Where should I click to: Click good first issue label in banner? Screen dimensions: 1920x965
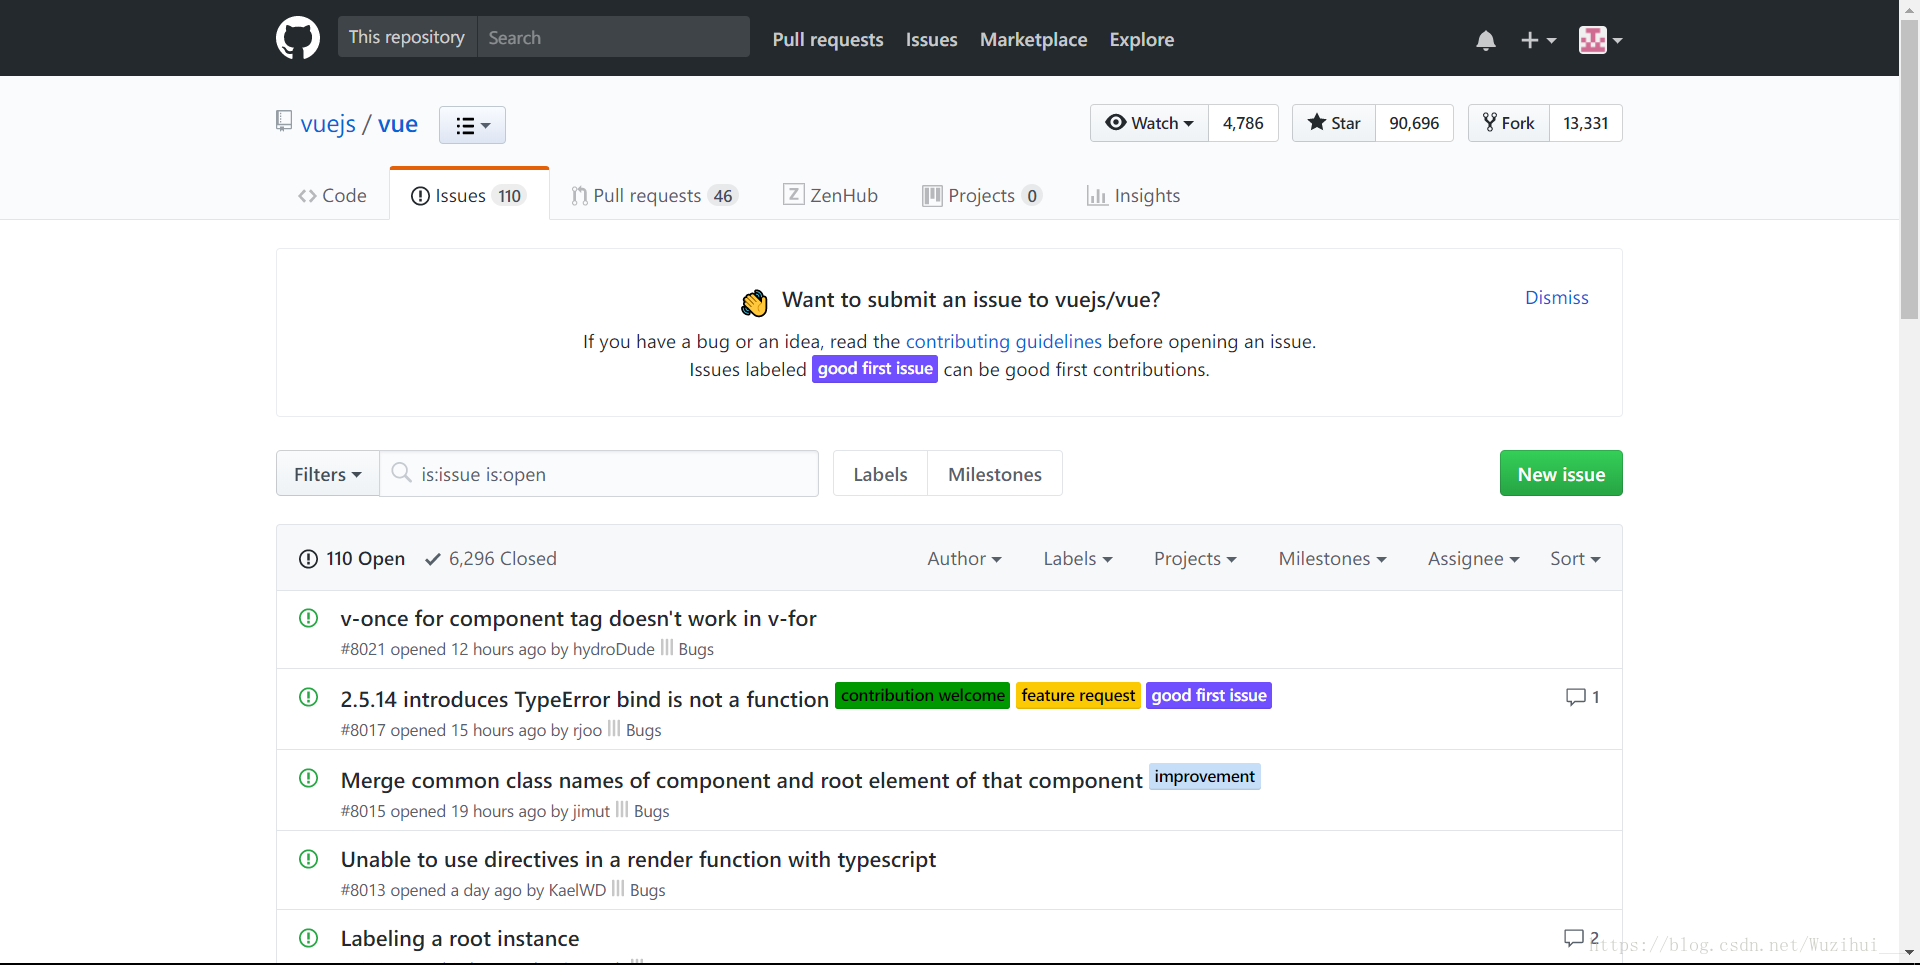click(x=875, y=369)
